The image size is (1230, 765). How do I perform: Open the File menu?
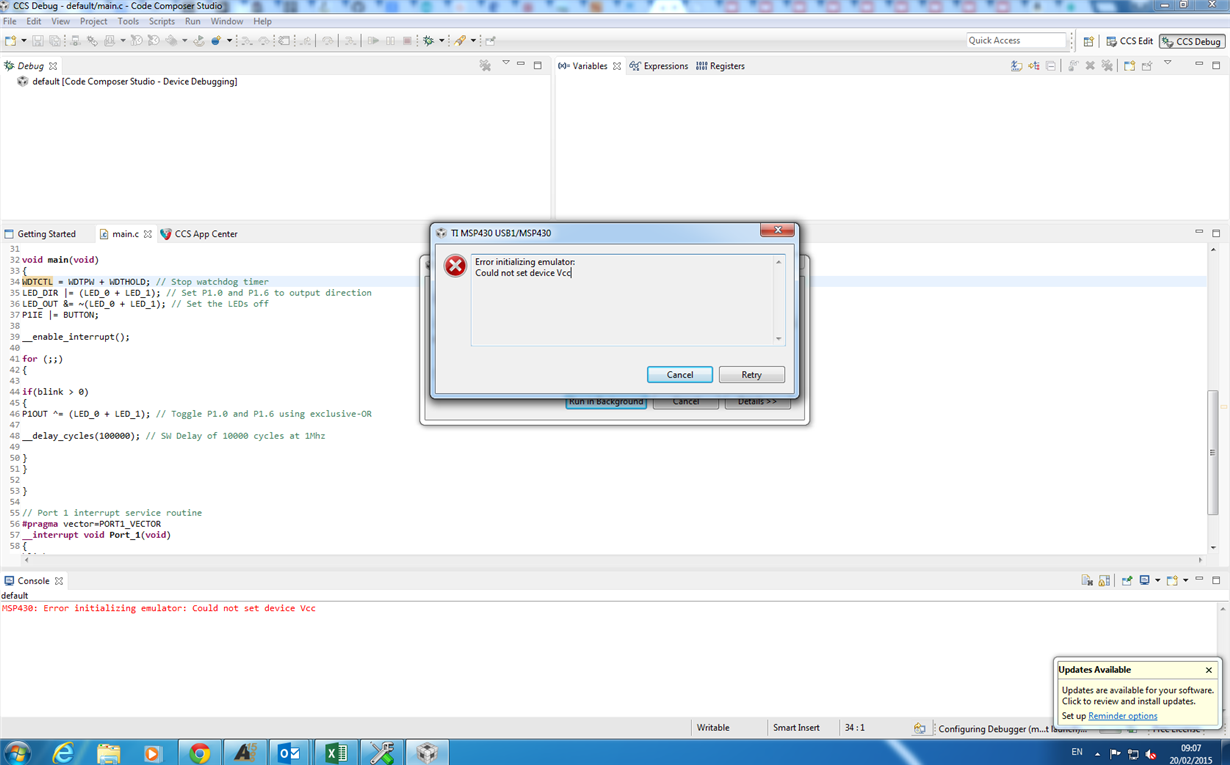point(10,21)
